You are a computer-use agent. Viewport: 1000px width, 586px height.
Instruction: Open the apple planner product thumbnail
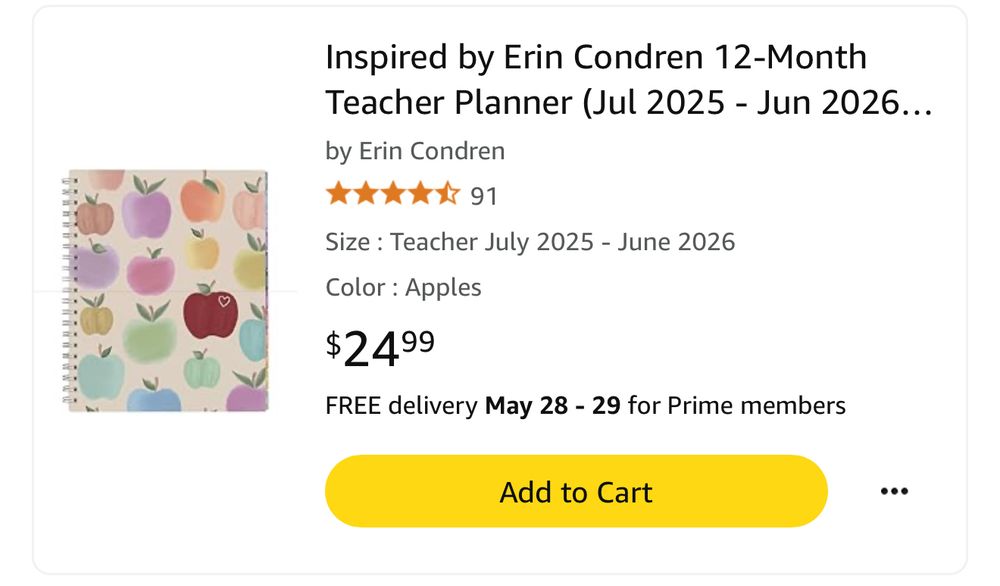[165, 290]
